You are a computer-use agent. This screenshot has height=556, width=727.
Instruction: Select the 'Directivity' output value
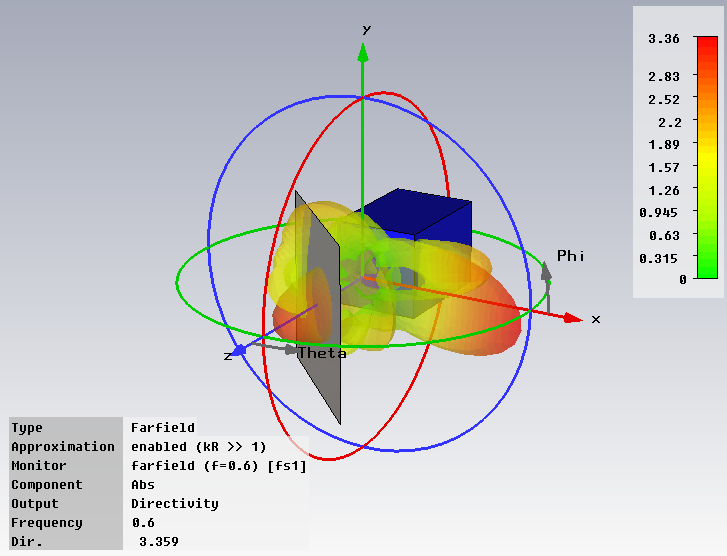point(175,504)
